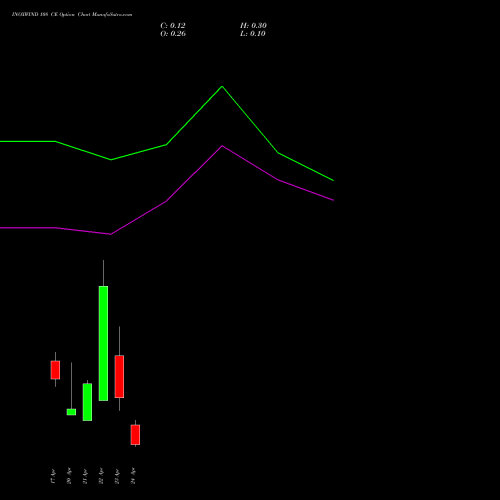Click the '24 Apr' date axis label
This screenshot has height=500, width=500.
pyautogui.click(x=133, y=476)
